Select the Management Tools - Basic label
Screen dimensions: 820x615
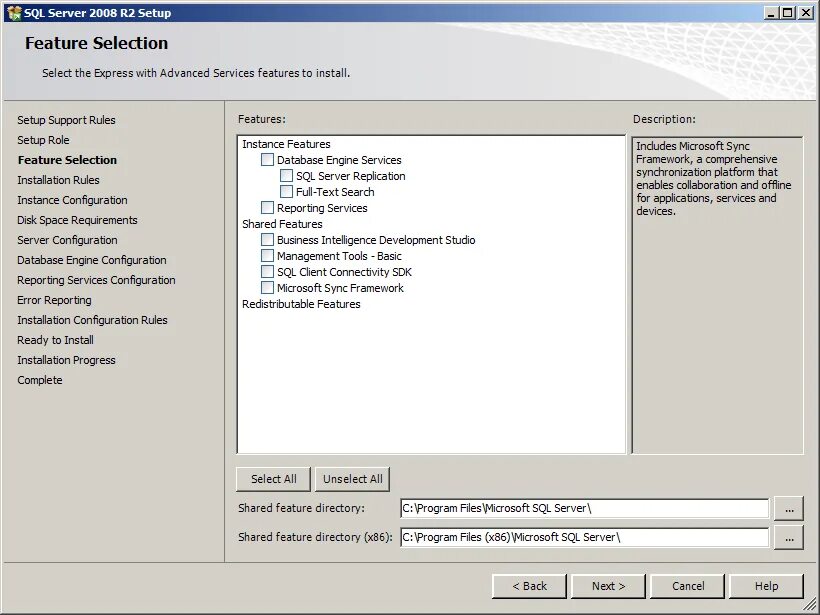pyautogui.click(x=339, y=256)
